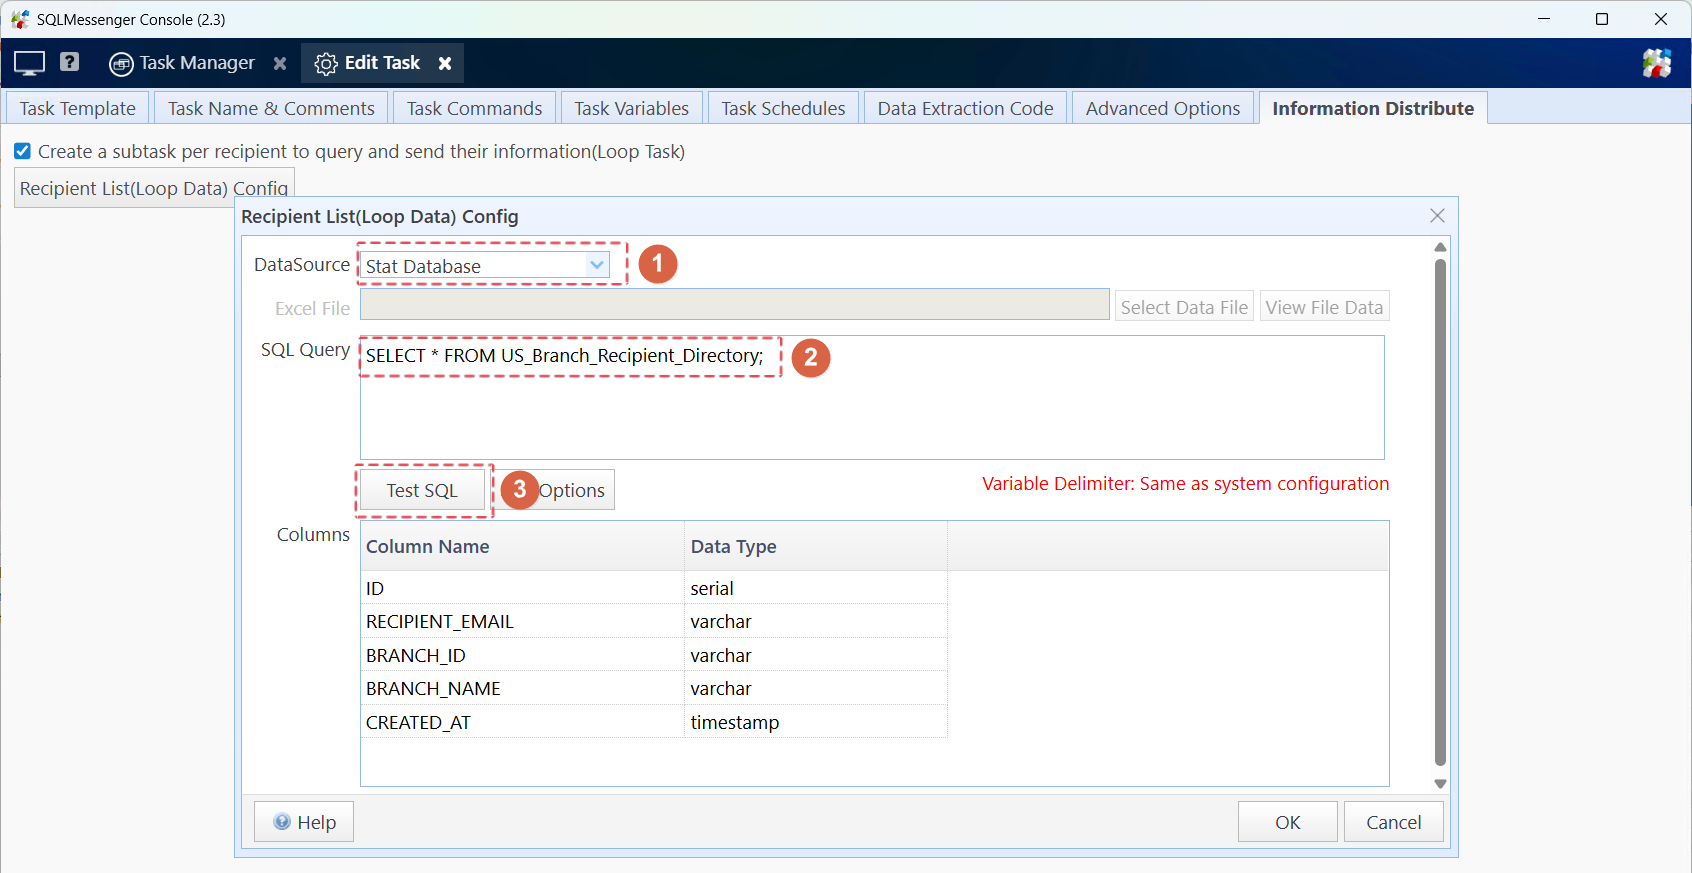Select the Advanced Options tab

coord(1163,108)
